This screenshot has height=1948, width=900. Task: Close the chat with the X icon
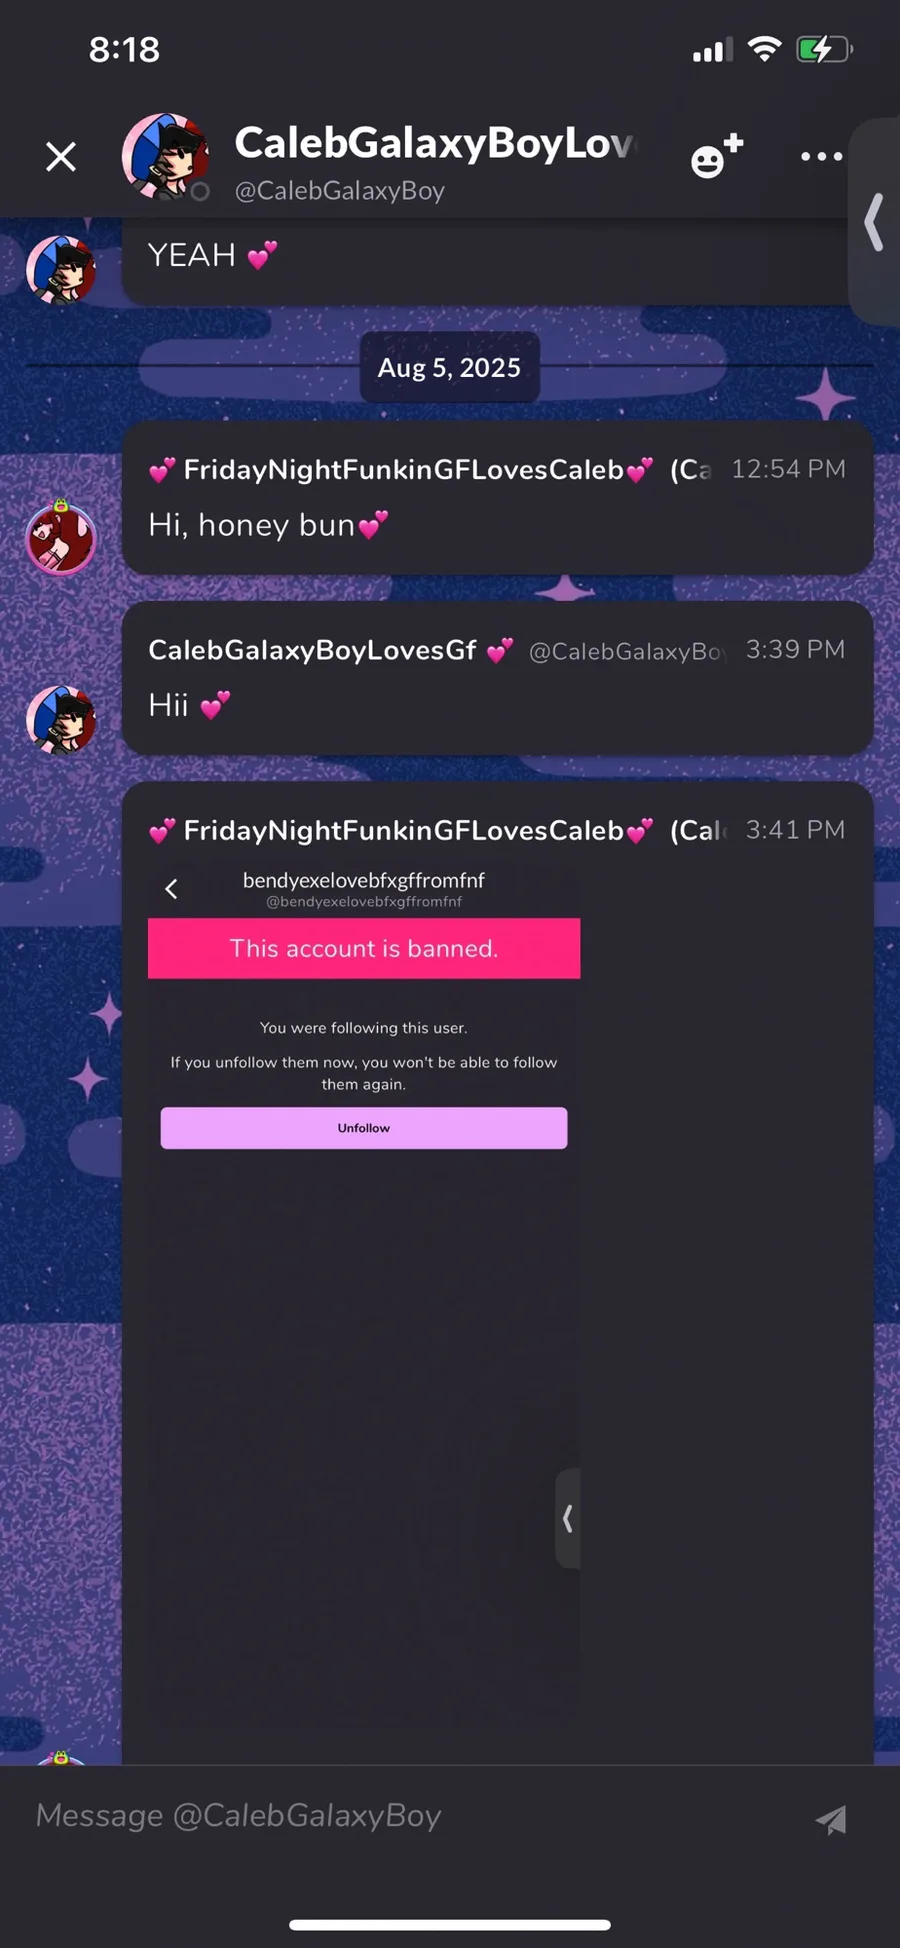click(x=61, y=156)
